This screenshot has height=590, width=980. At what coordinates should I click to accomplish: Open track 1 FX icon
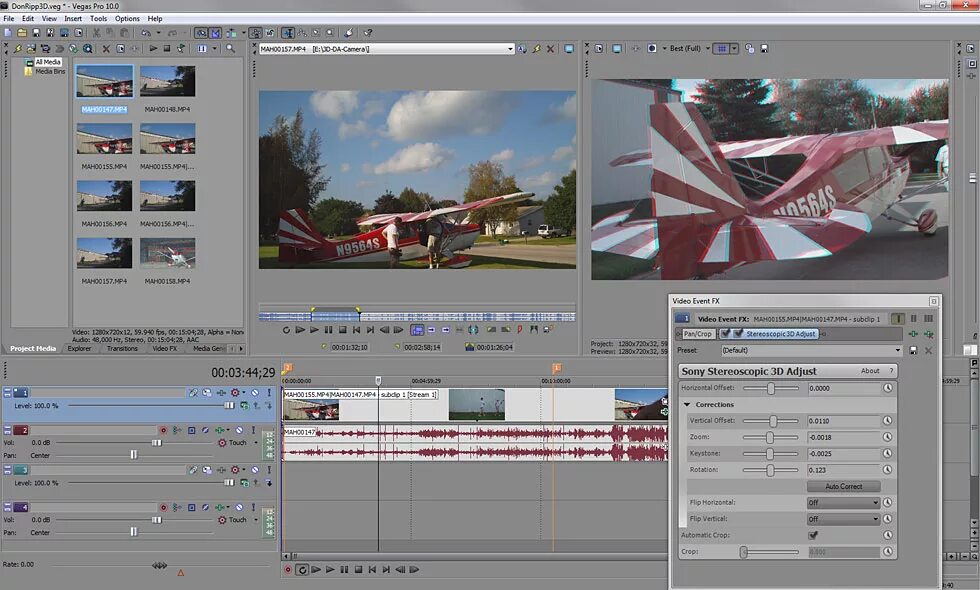click(221, 392)
